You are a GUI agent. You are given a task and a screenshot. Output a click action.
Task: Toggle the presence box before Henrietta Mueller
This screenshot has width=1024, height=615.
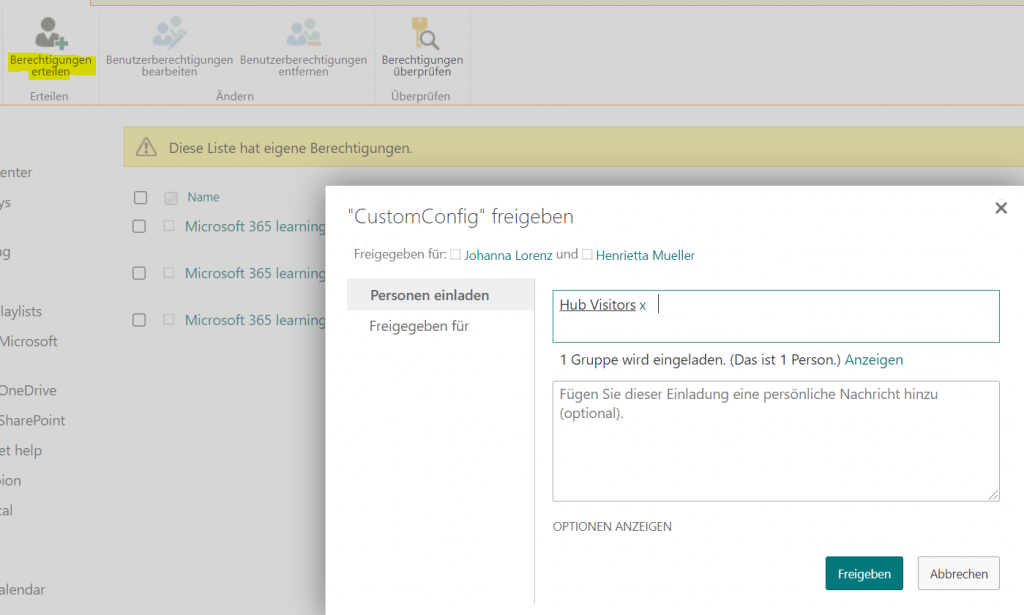(x=587, y=255)
